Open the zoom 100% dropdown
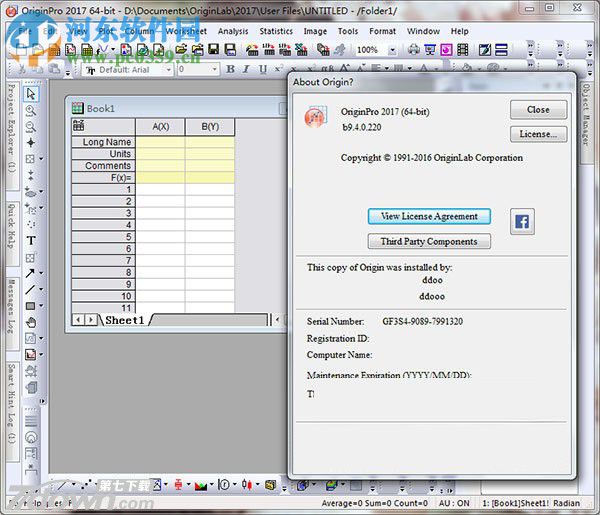600x515 pixels. [x=392, y=50]
